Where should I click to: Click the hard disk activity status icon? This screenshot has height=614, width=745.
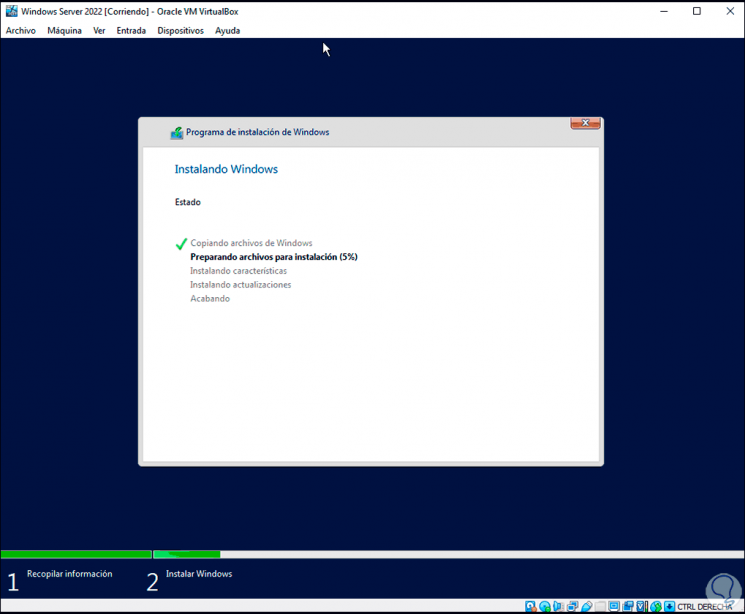(530, 606)
